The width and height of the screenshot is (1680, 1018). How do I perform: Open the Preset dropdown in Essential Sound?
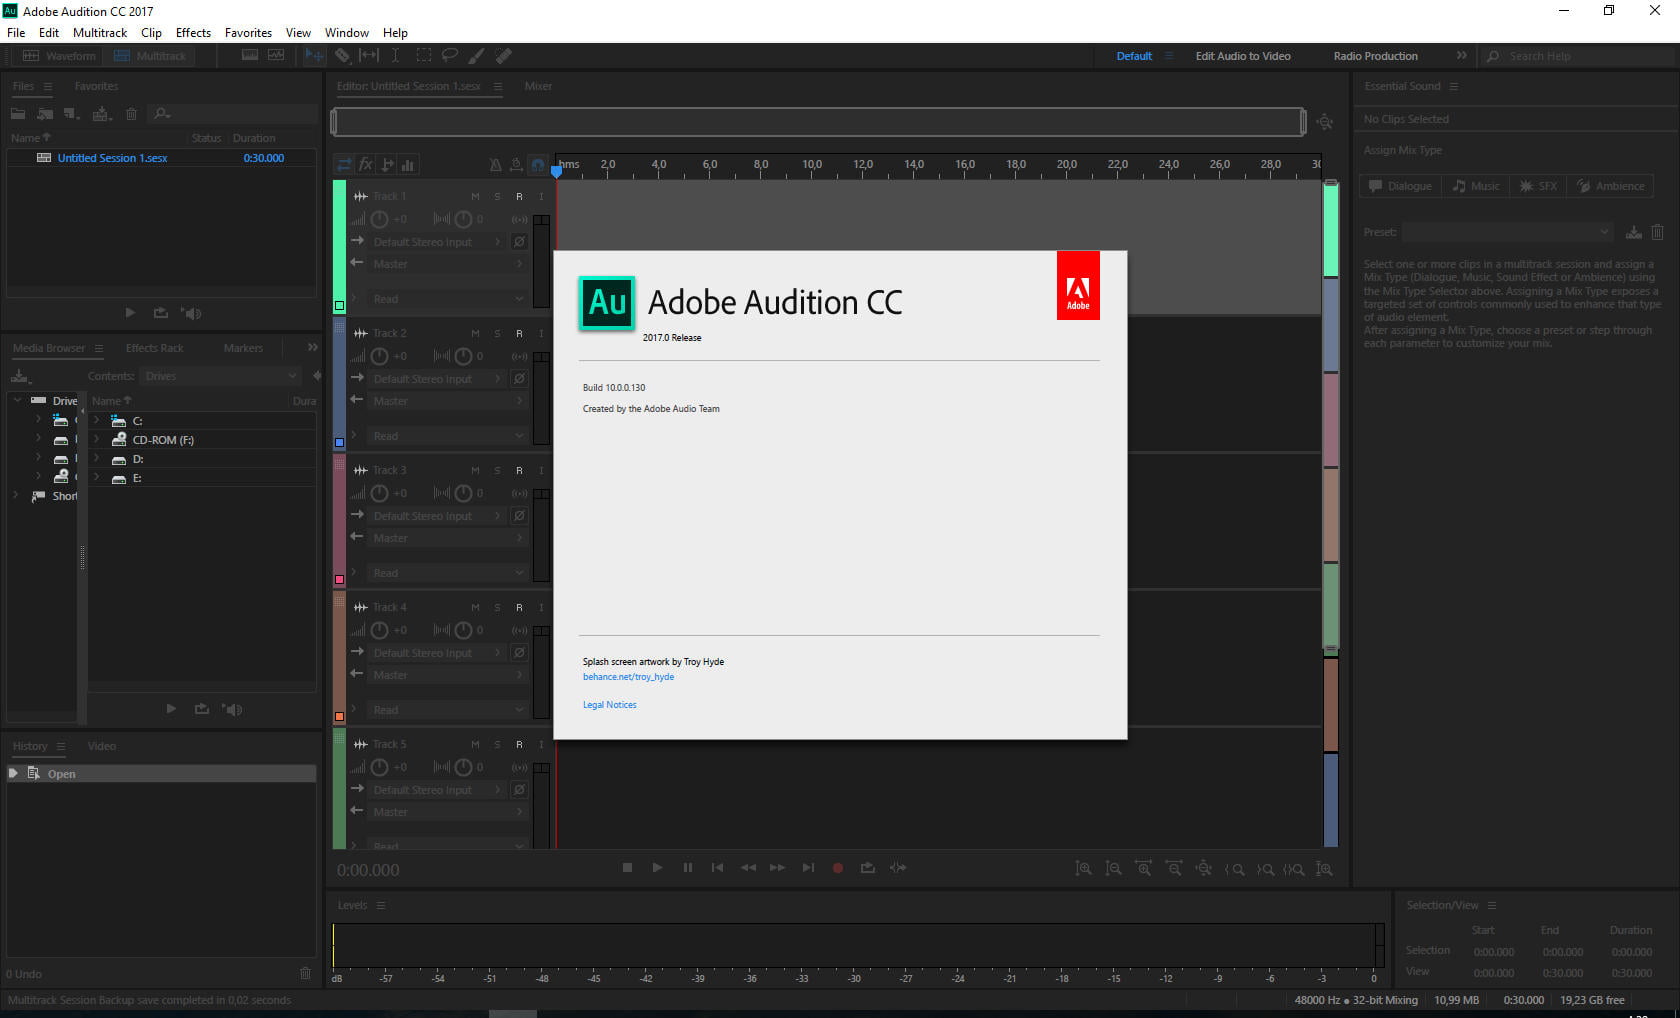1507,232
